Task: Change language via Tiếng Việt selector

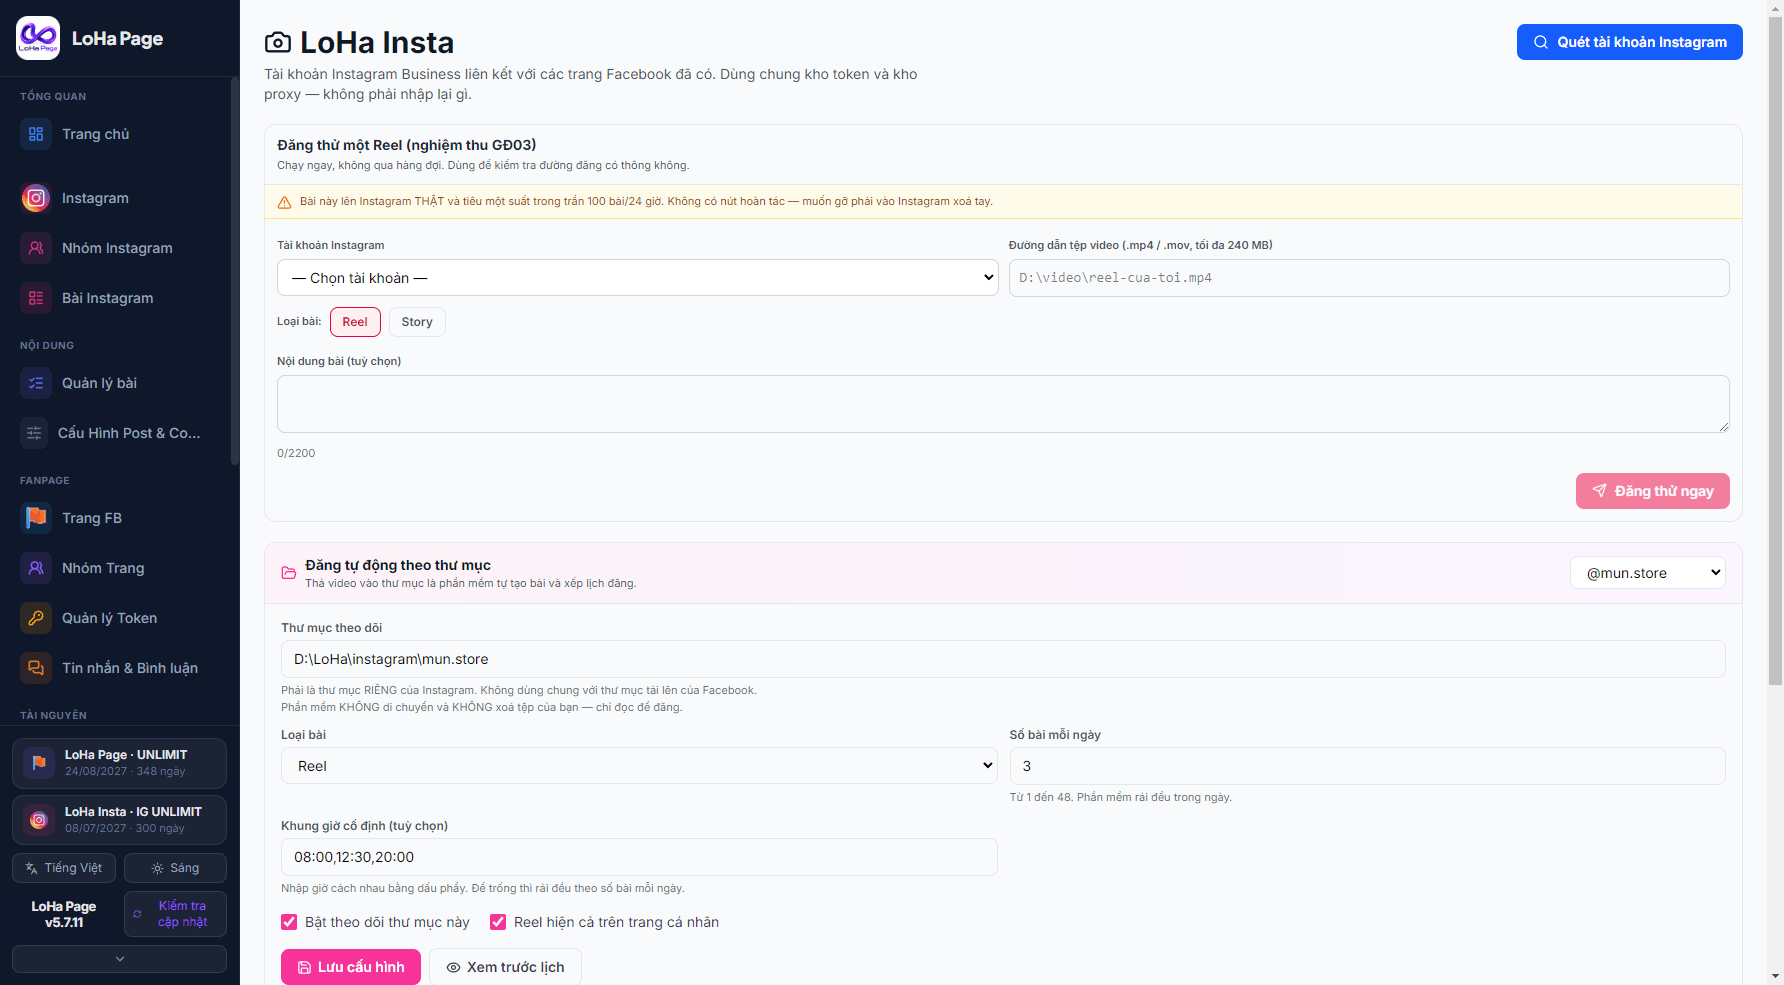Action: tap(64, 868)
